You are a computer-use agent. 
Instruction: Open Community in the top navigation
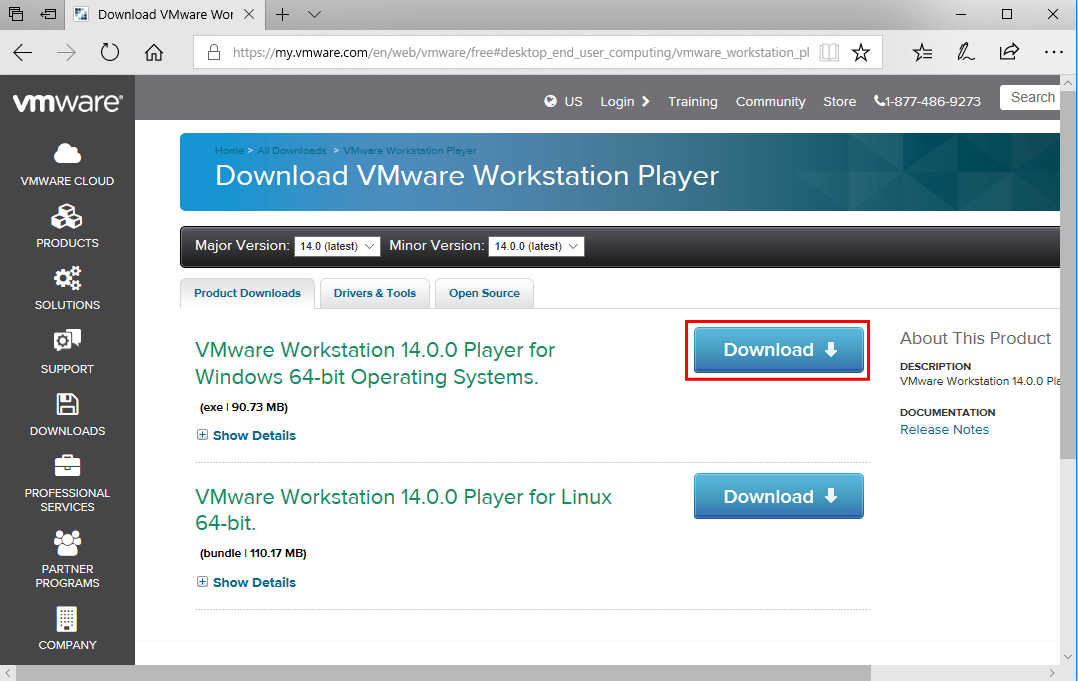point(771,101)
